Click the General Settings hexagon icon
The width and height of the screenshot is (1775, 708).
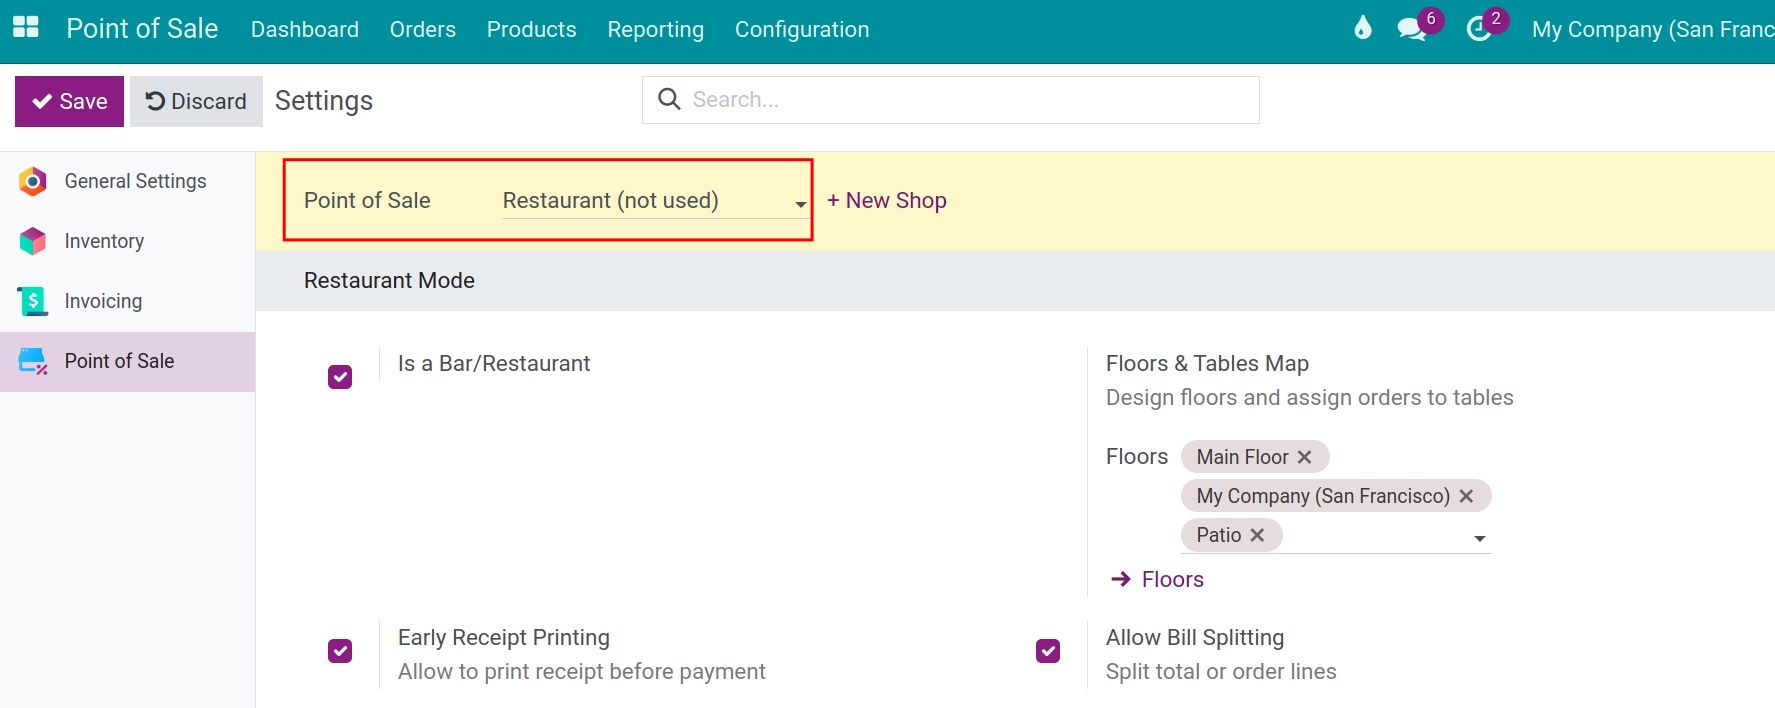tap(33, 181)
